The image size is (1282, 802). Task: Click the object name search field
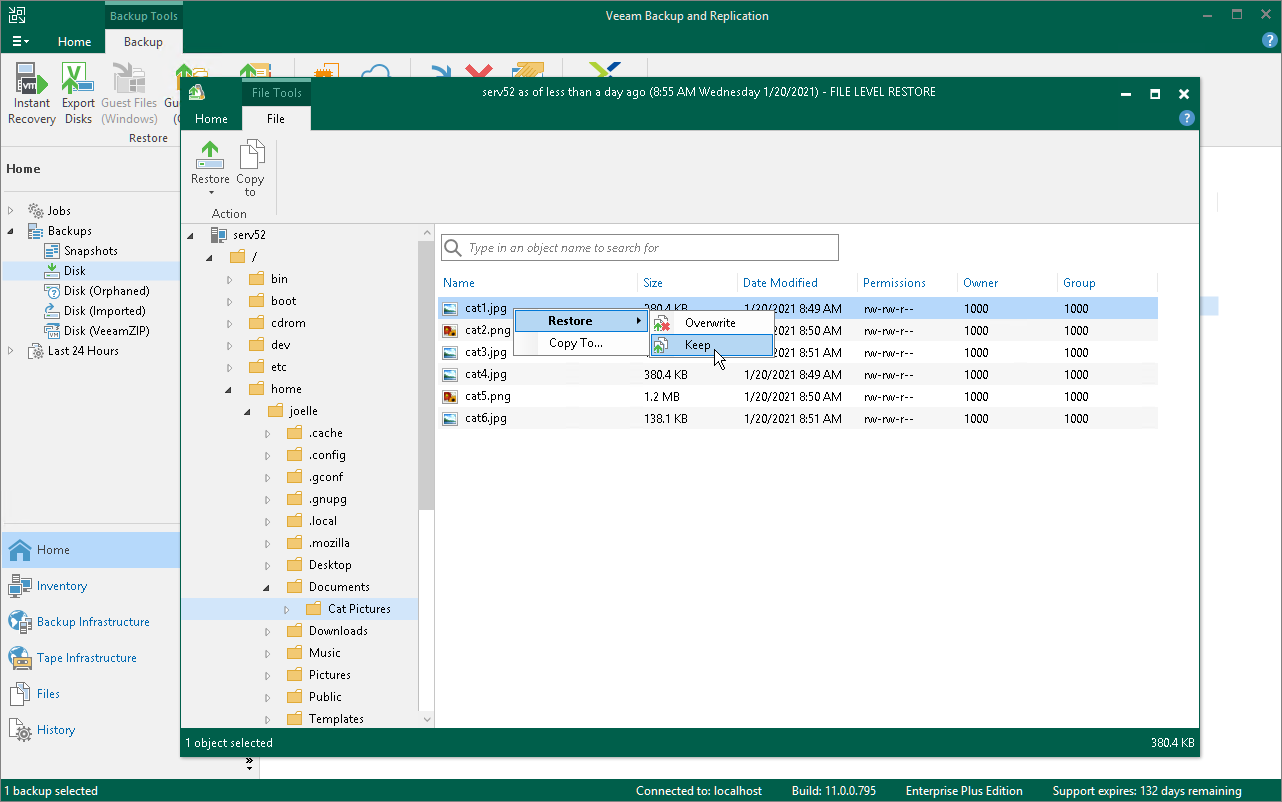coord(640,248)
